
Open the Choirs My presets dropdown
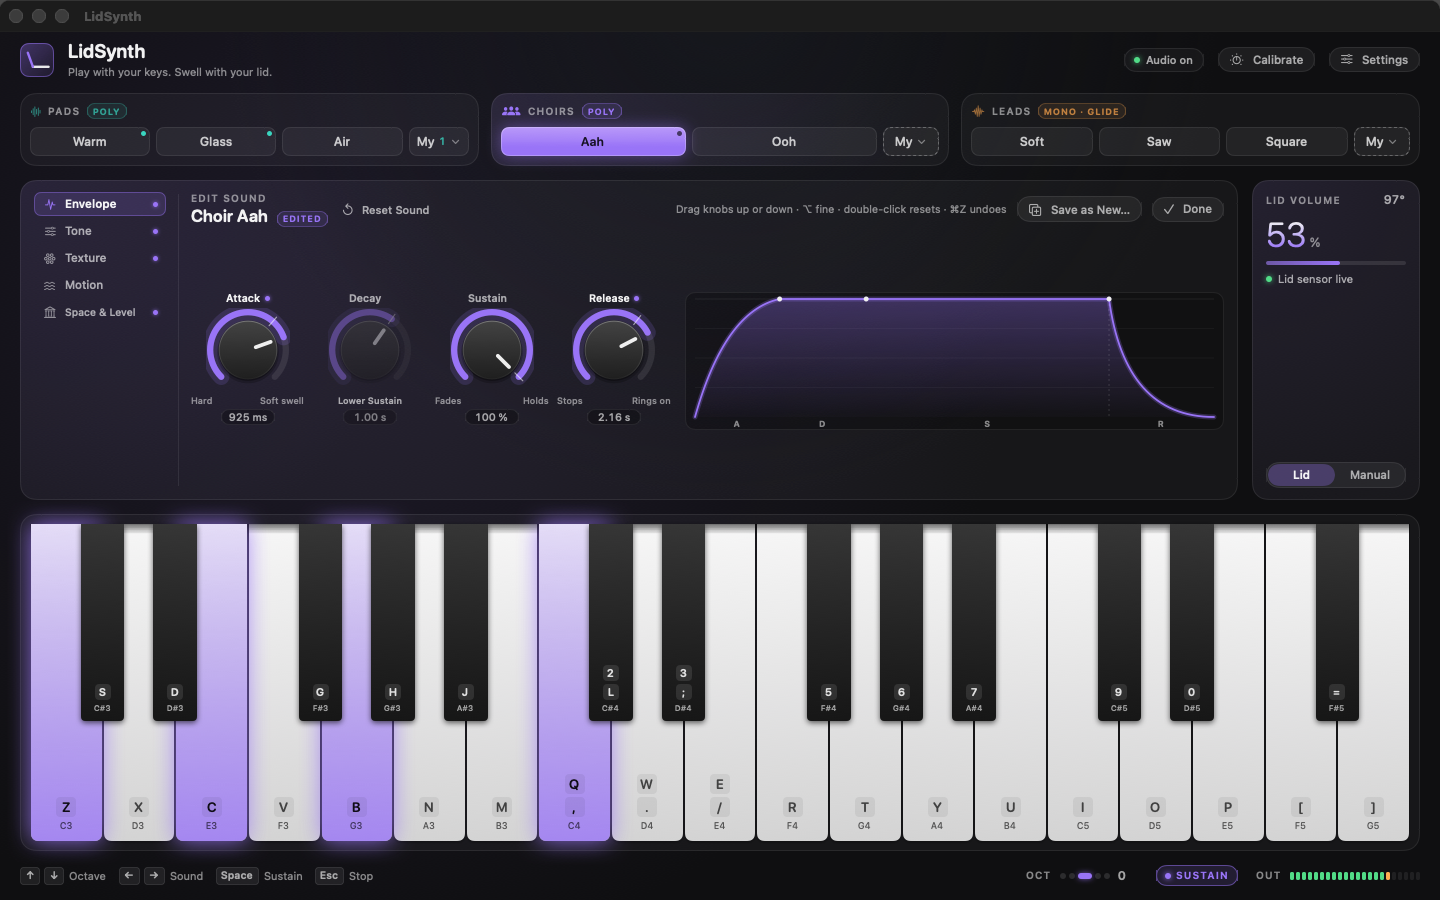910,142
